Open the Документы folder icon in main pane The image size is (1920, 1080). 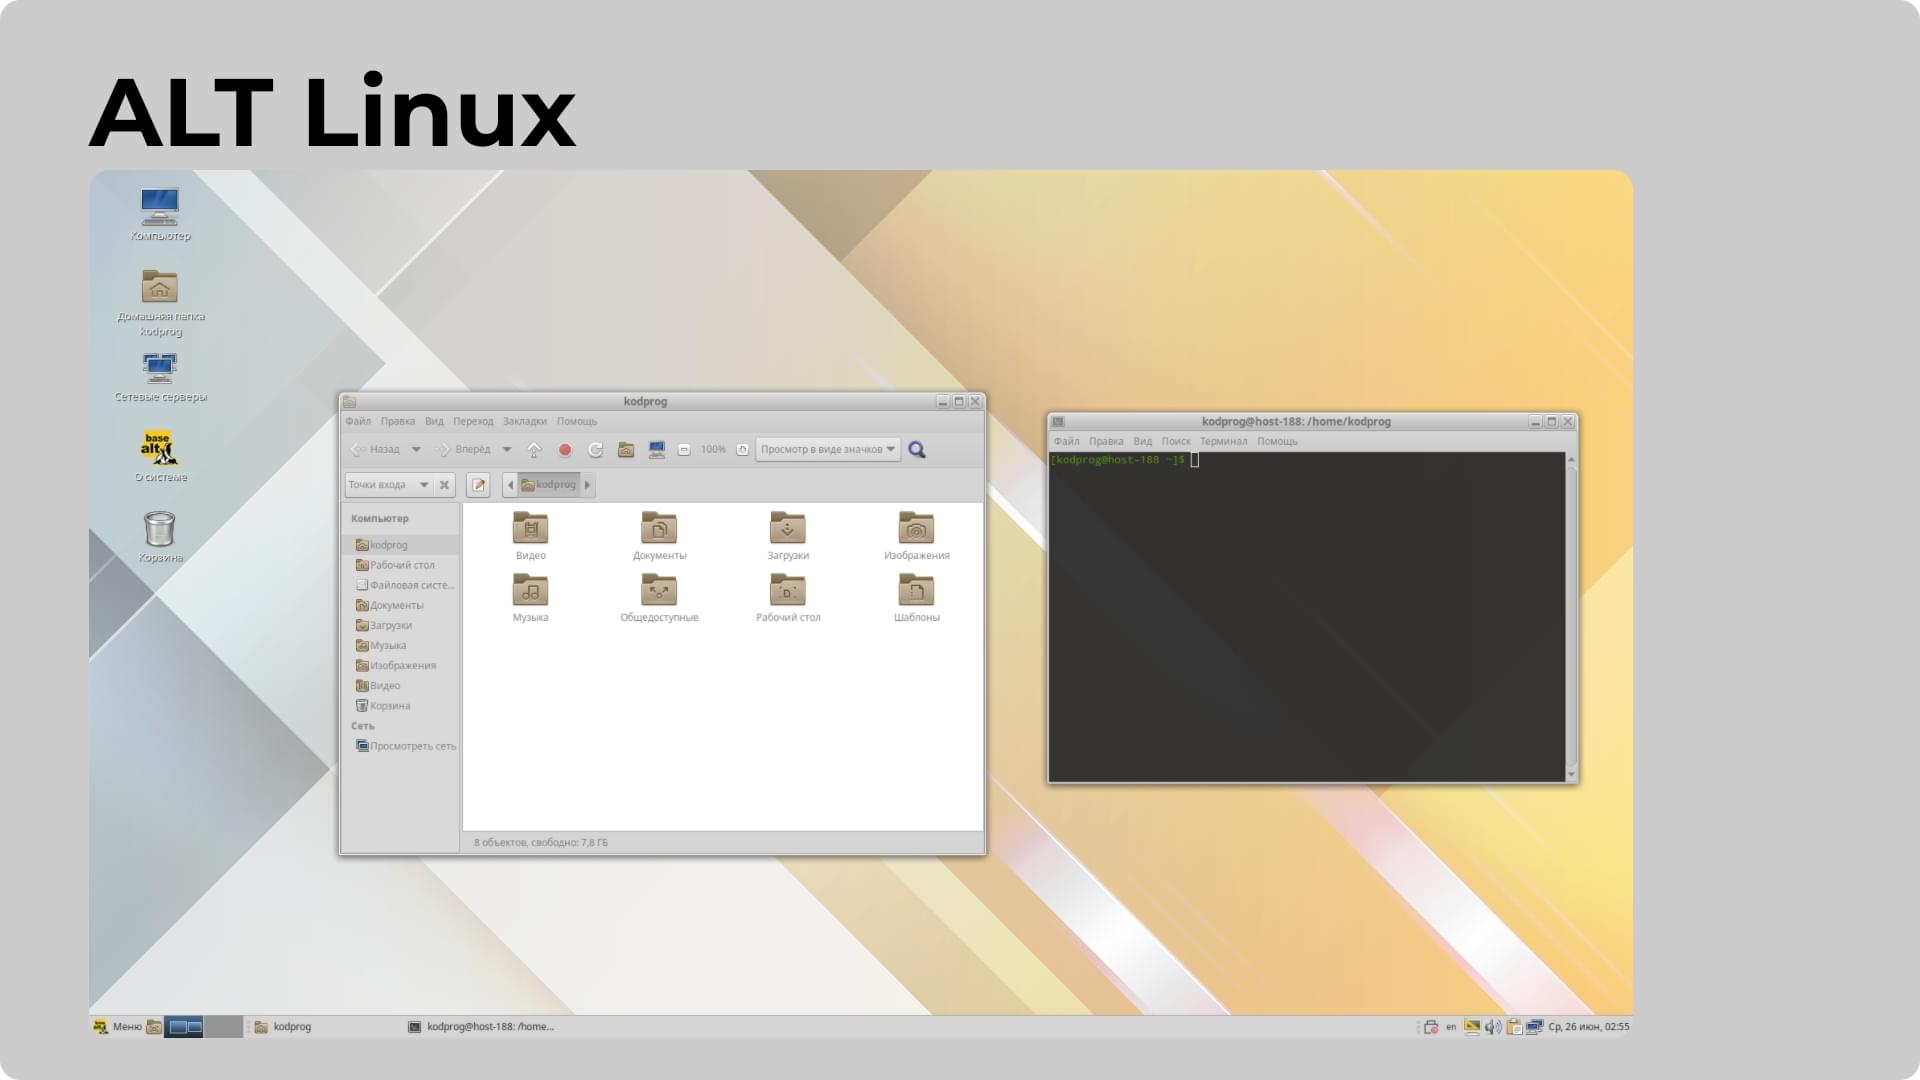point(659,536)
